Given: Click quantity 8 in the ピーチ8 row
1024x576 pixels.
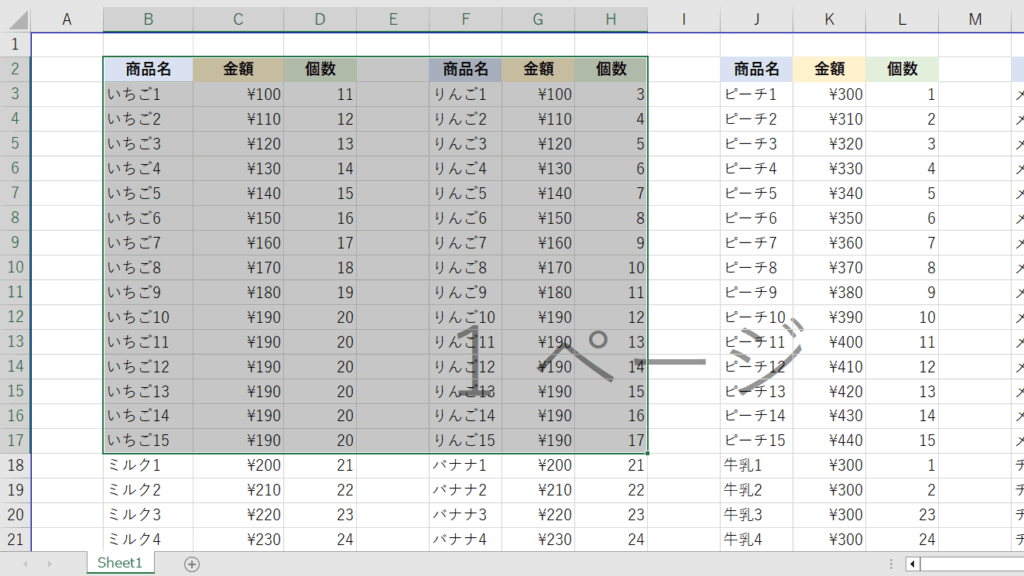Looking at the screenshot, I should [902, 267].
